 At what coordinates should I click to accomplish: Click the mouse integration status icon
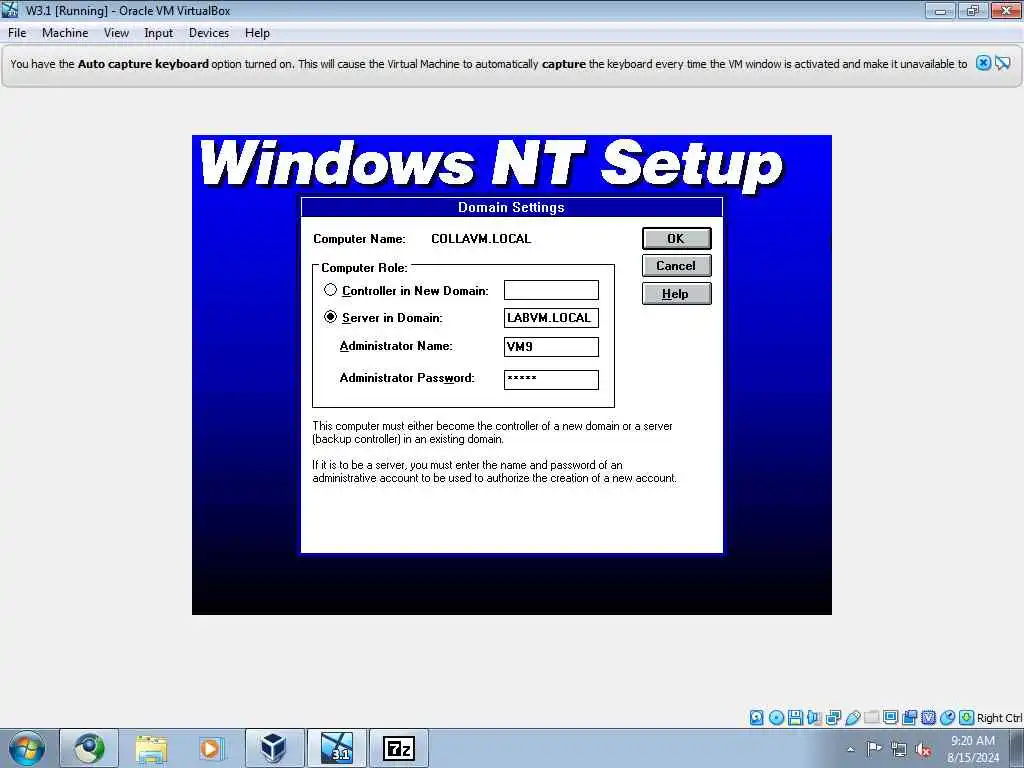[x=948, y=718]
